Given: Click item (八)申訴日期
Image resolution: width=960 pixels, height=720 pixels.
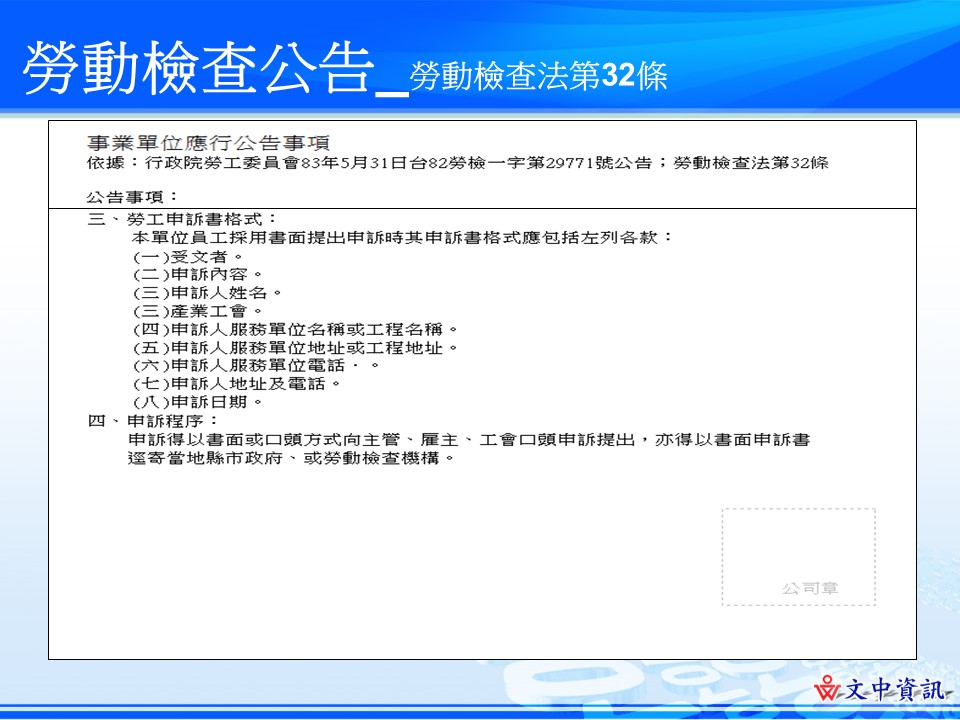Looking at the screenshot, I should [190, 399].
